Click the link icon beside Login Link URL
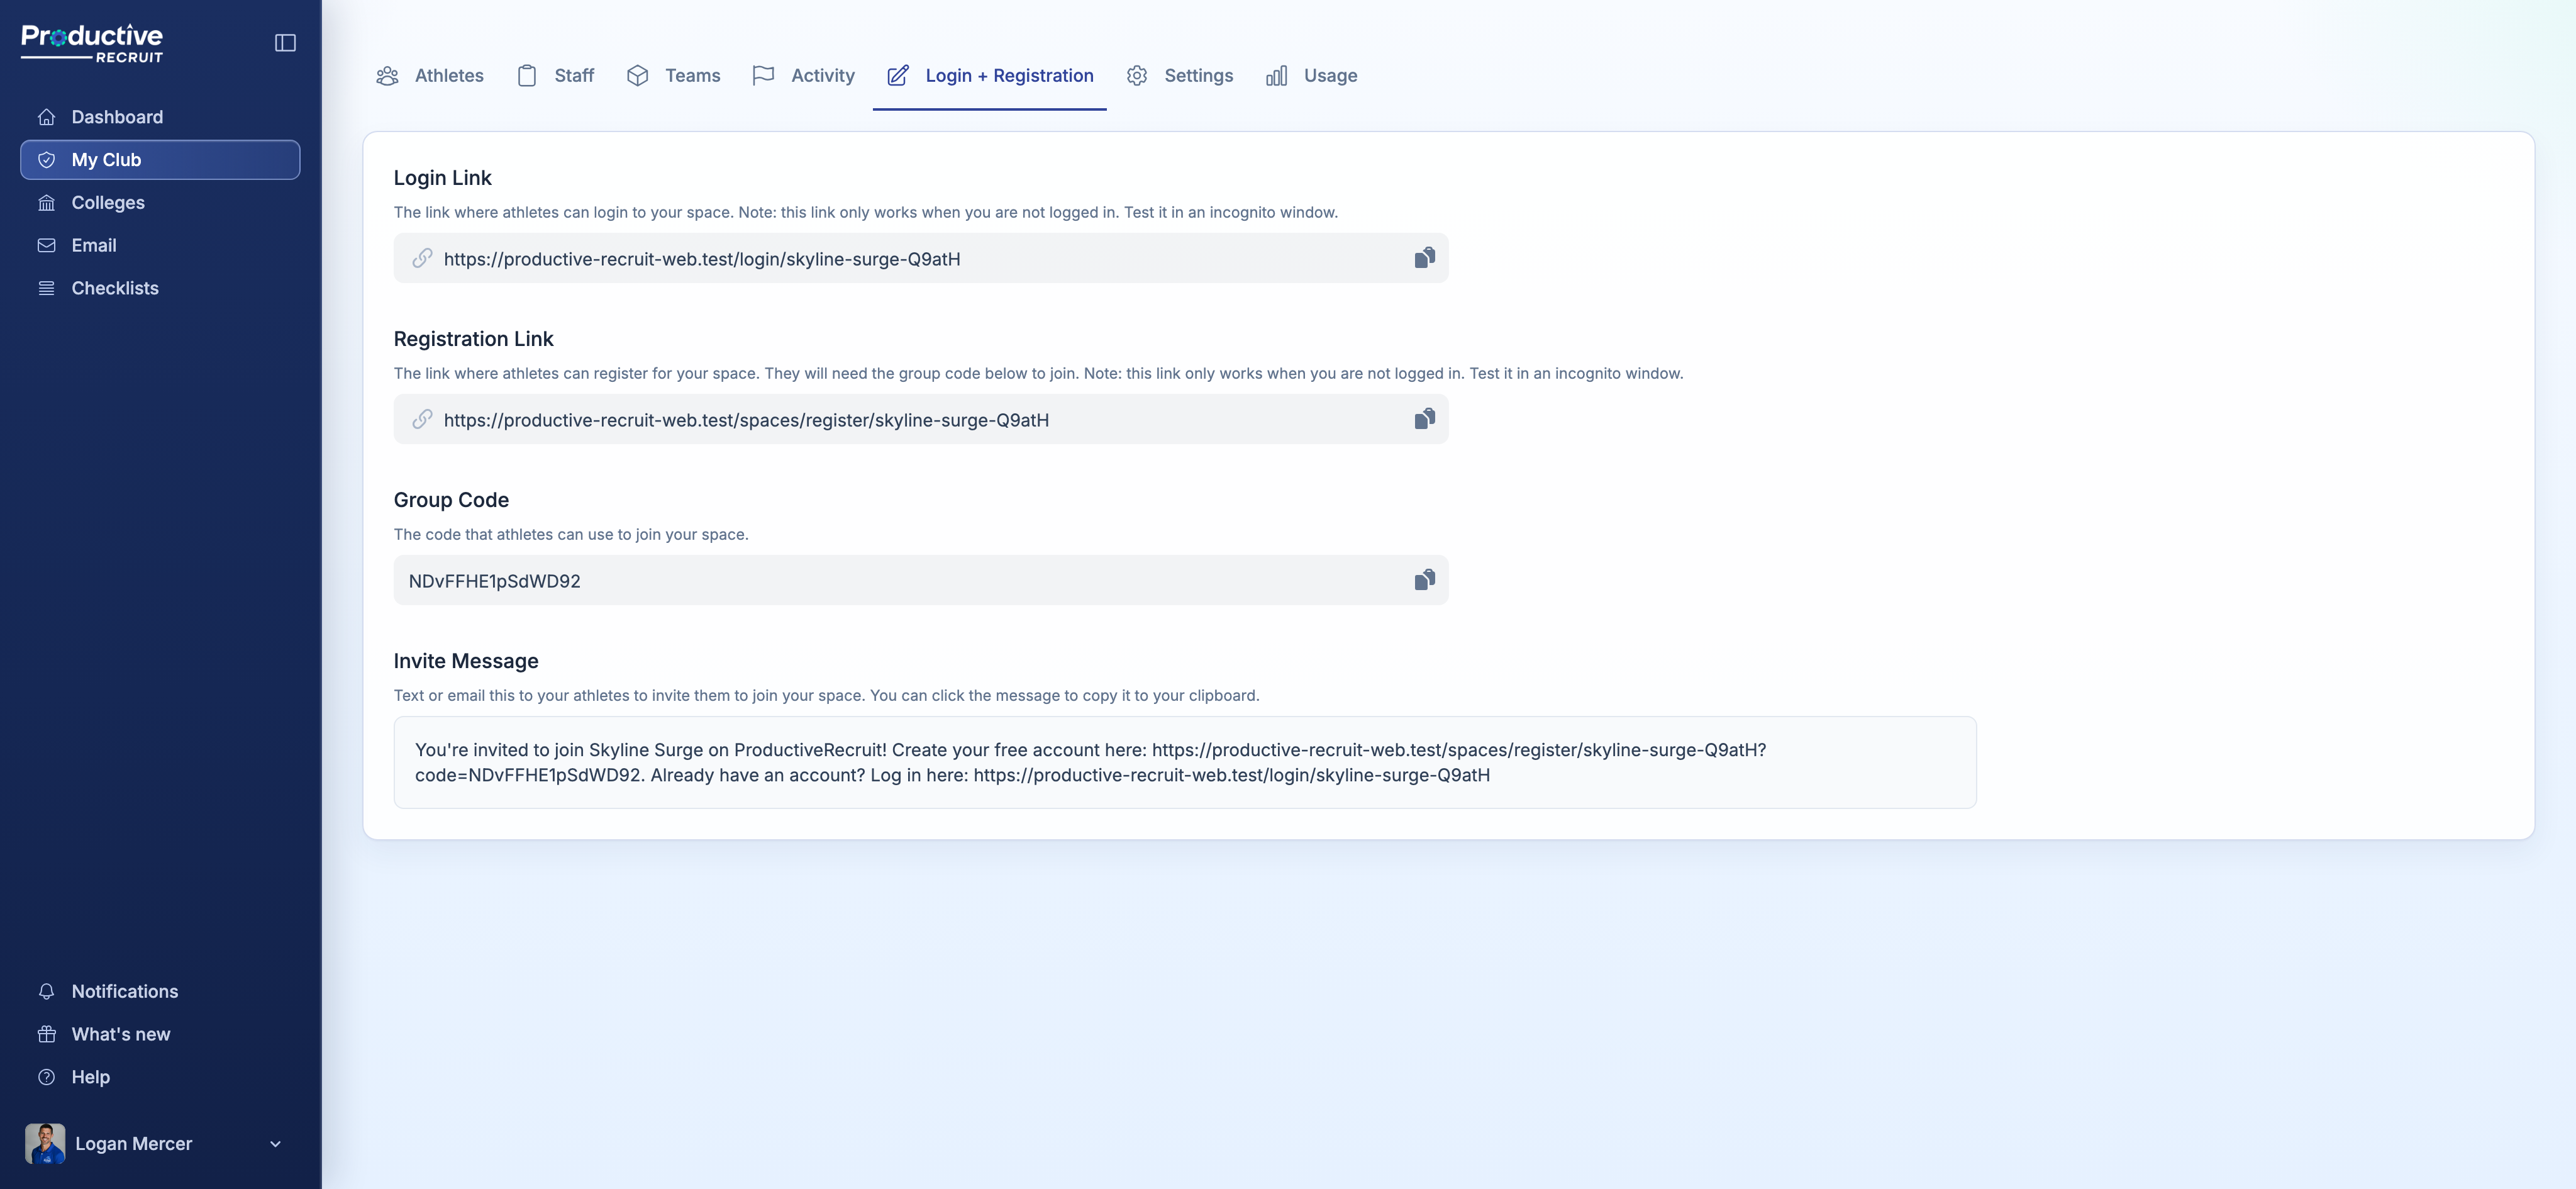This screenshot has height=1189, width=2576. [x=422, y=258]
